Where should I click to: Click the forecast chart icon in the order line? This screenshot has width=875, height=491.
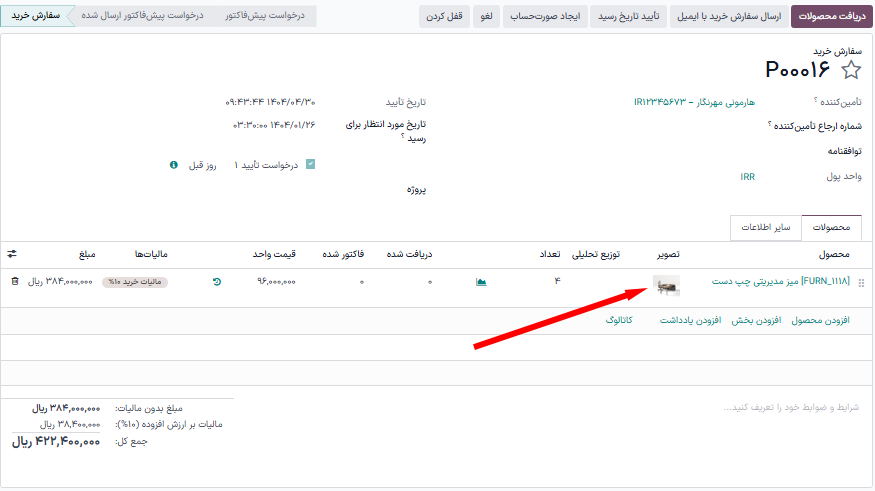point(481,282)
